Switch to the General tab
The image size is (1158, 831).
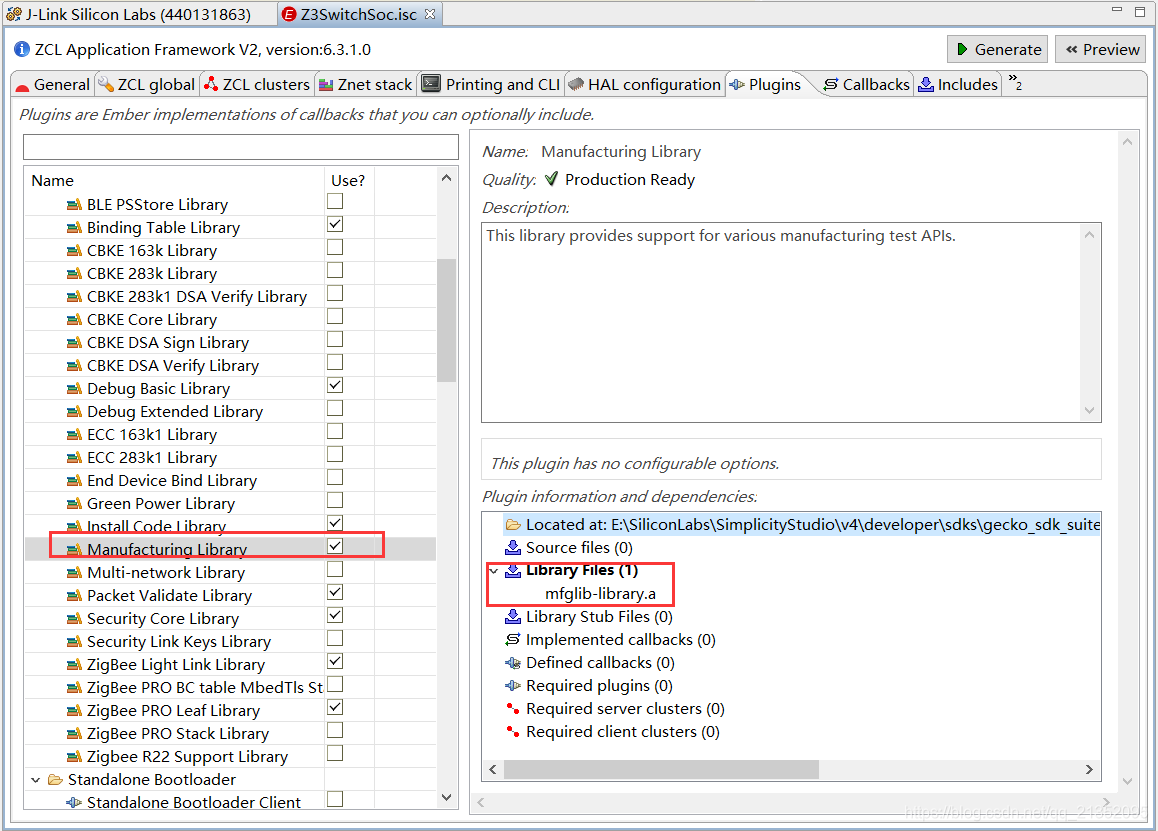(53, 85)
